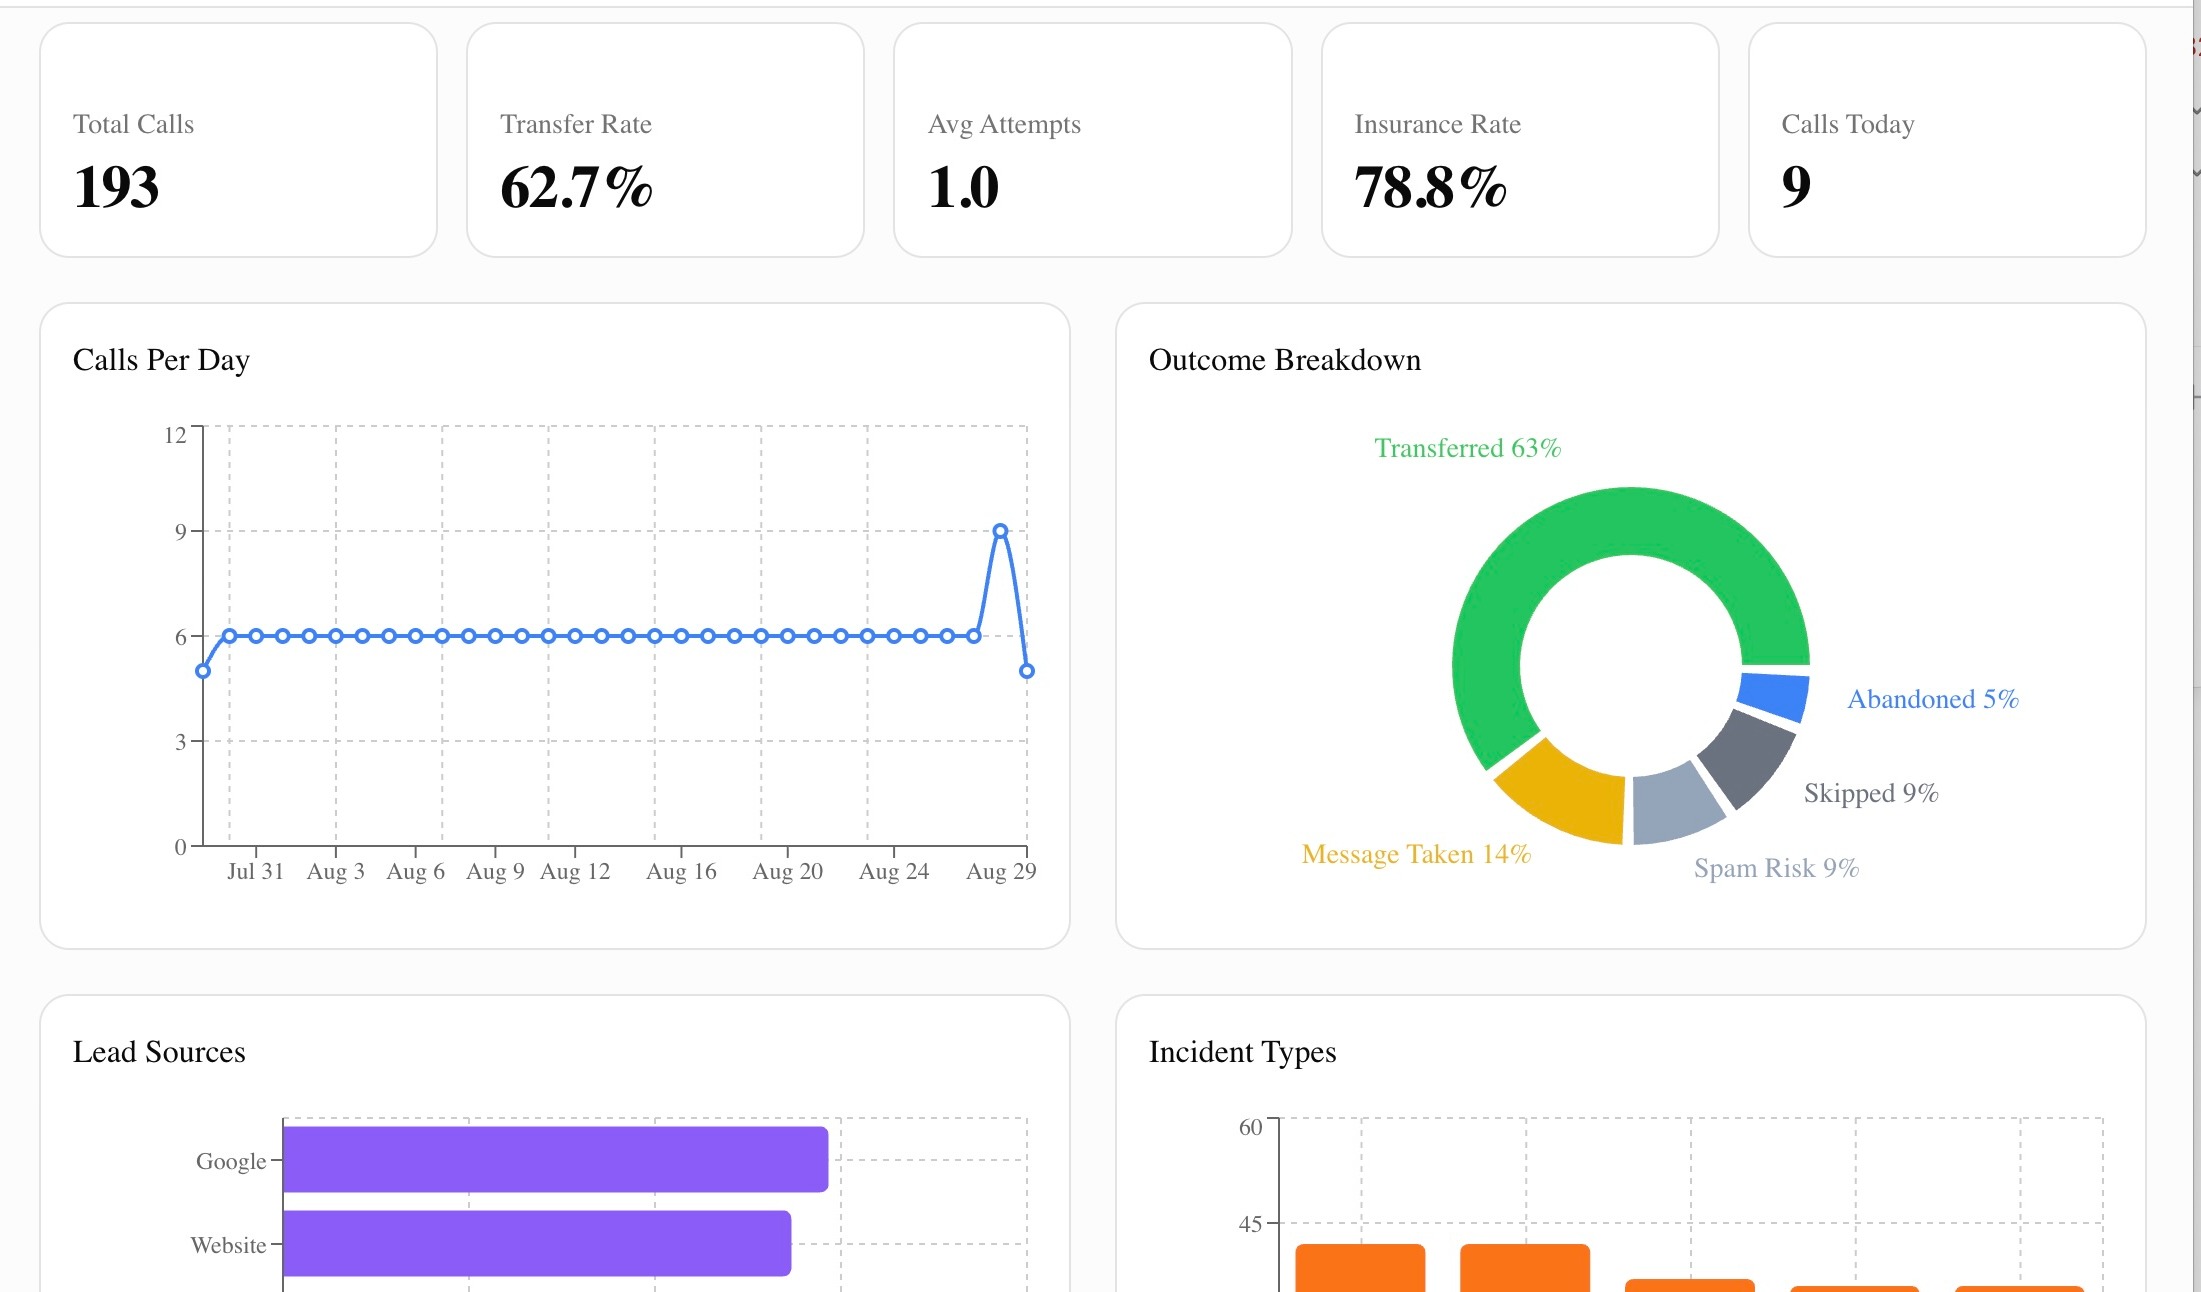
Task: Select the blue Abandoned donut segment
Action: tap(1773, 696)
